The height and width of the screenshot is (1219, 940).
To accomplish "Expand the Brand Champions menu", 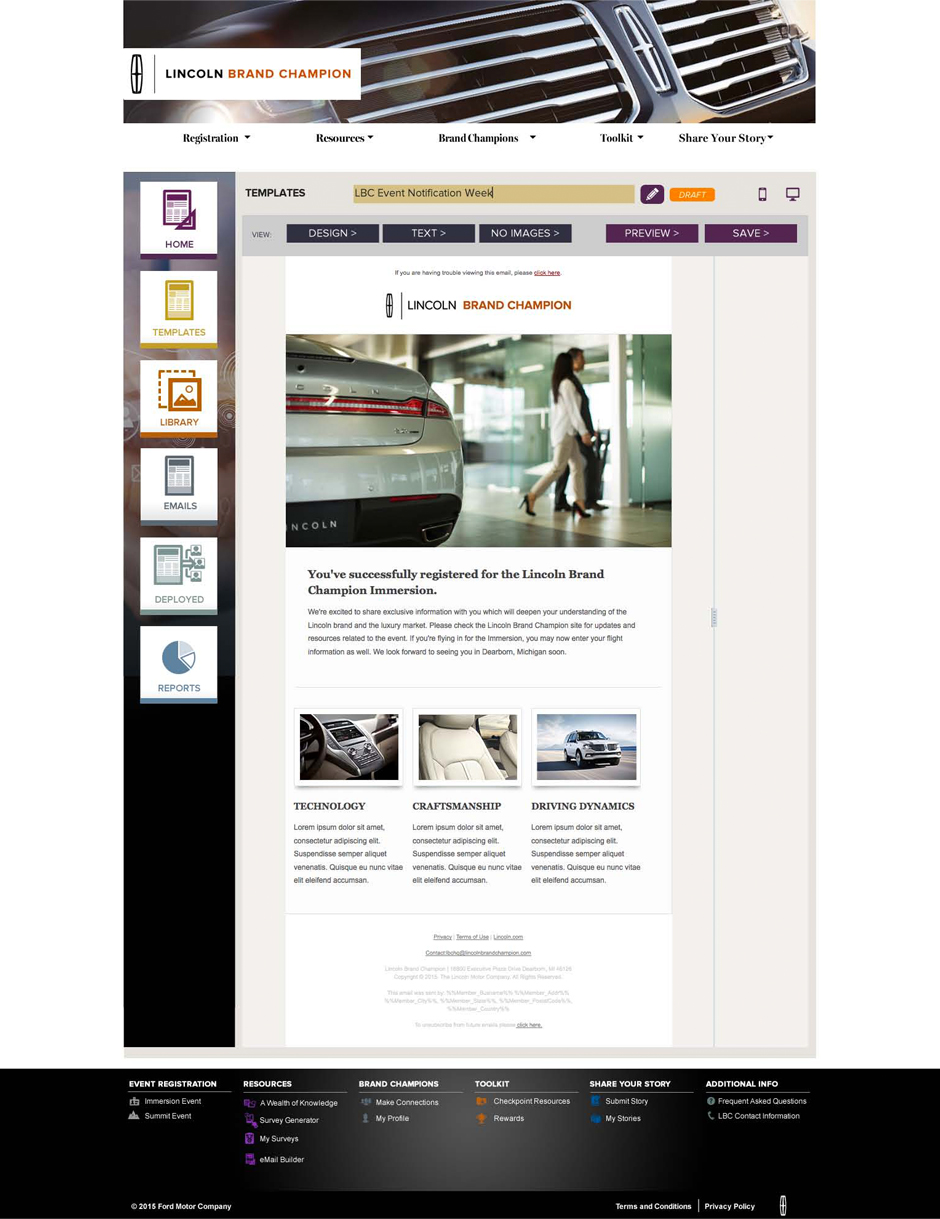I will click(x=487, y=138).
